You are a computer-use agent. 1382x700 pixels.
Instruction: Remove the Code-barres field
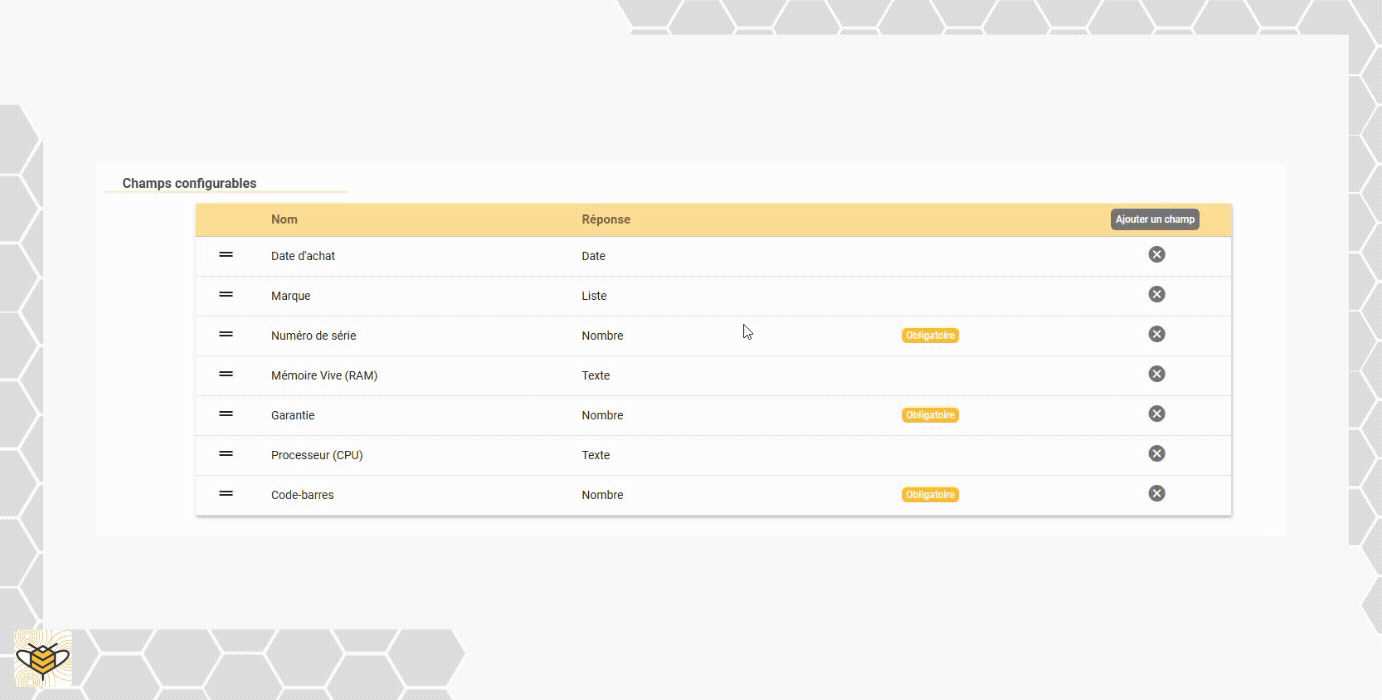point(1157,493)
